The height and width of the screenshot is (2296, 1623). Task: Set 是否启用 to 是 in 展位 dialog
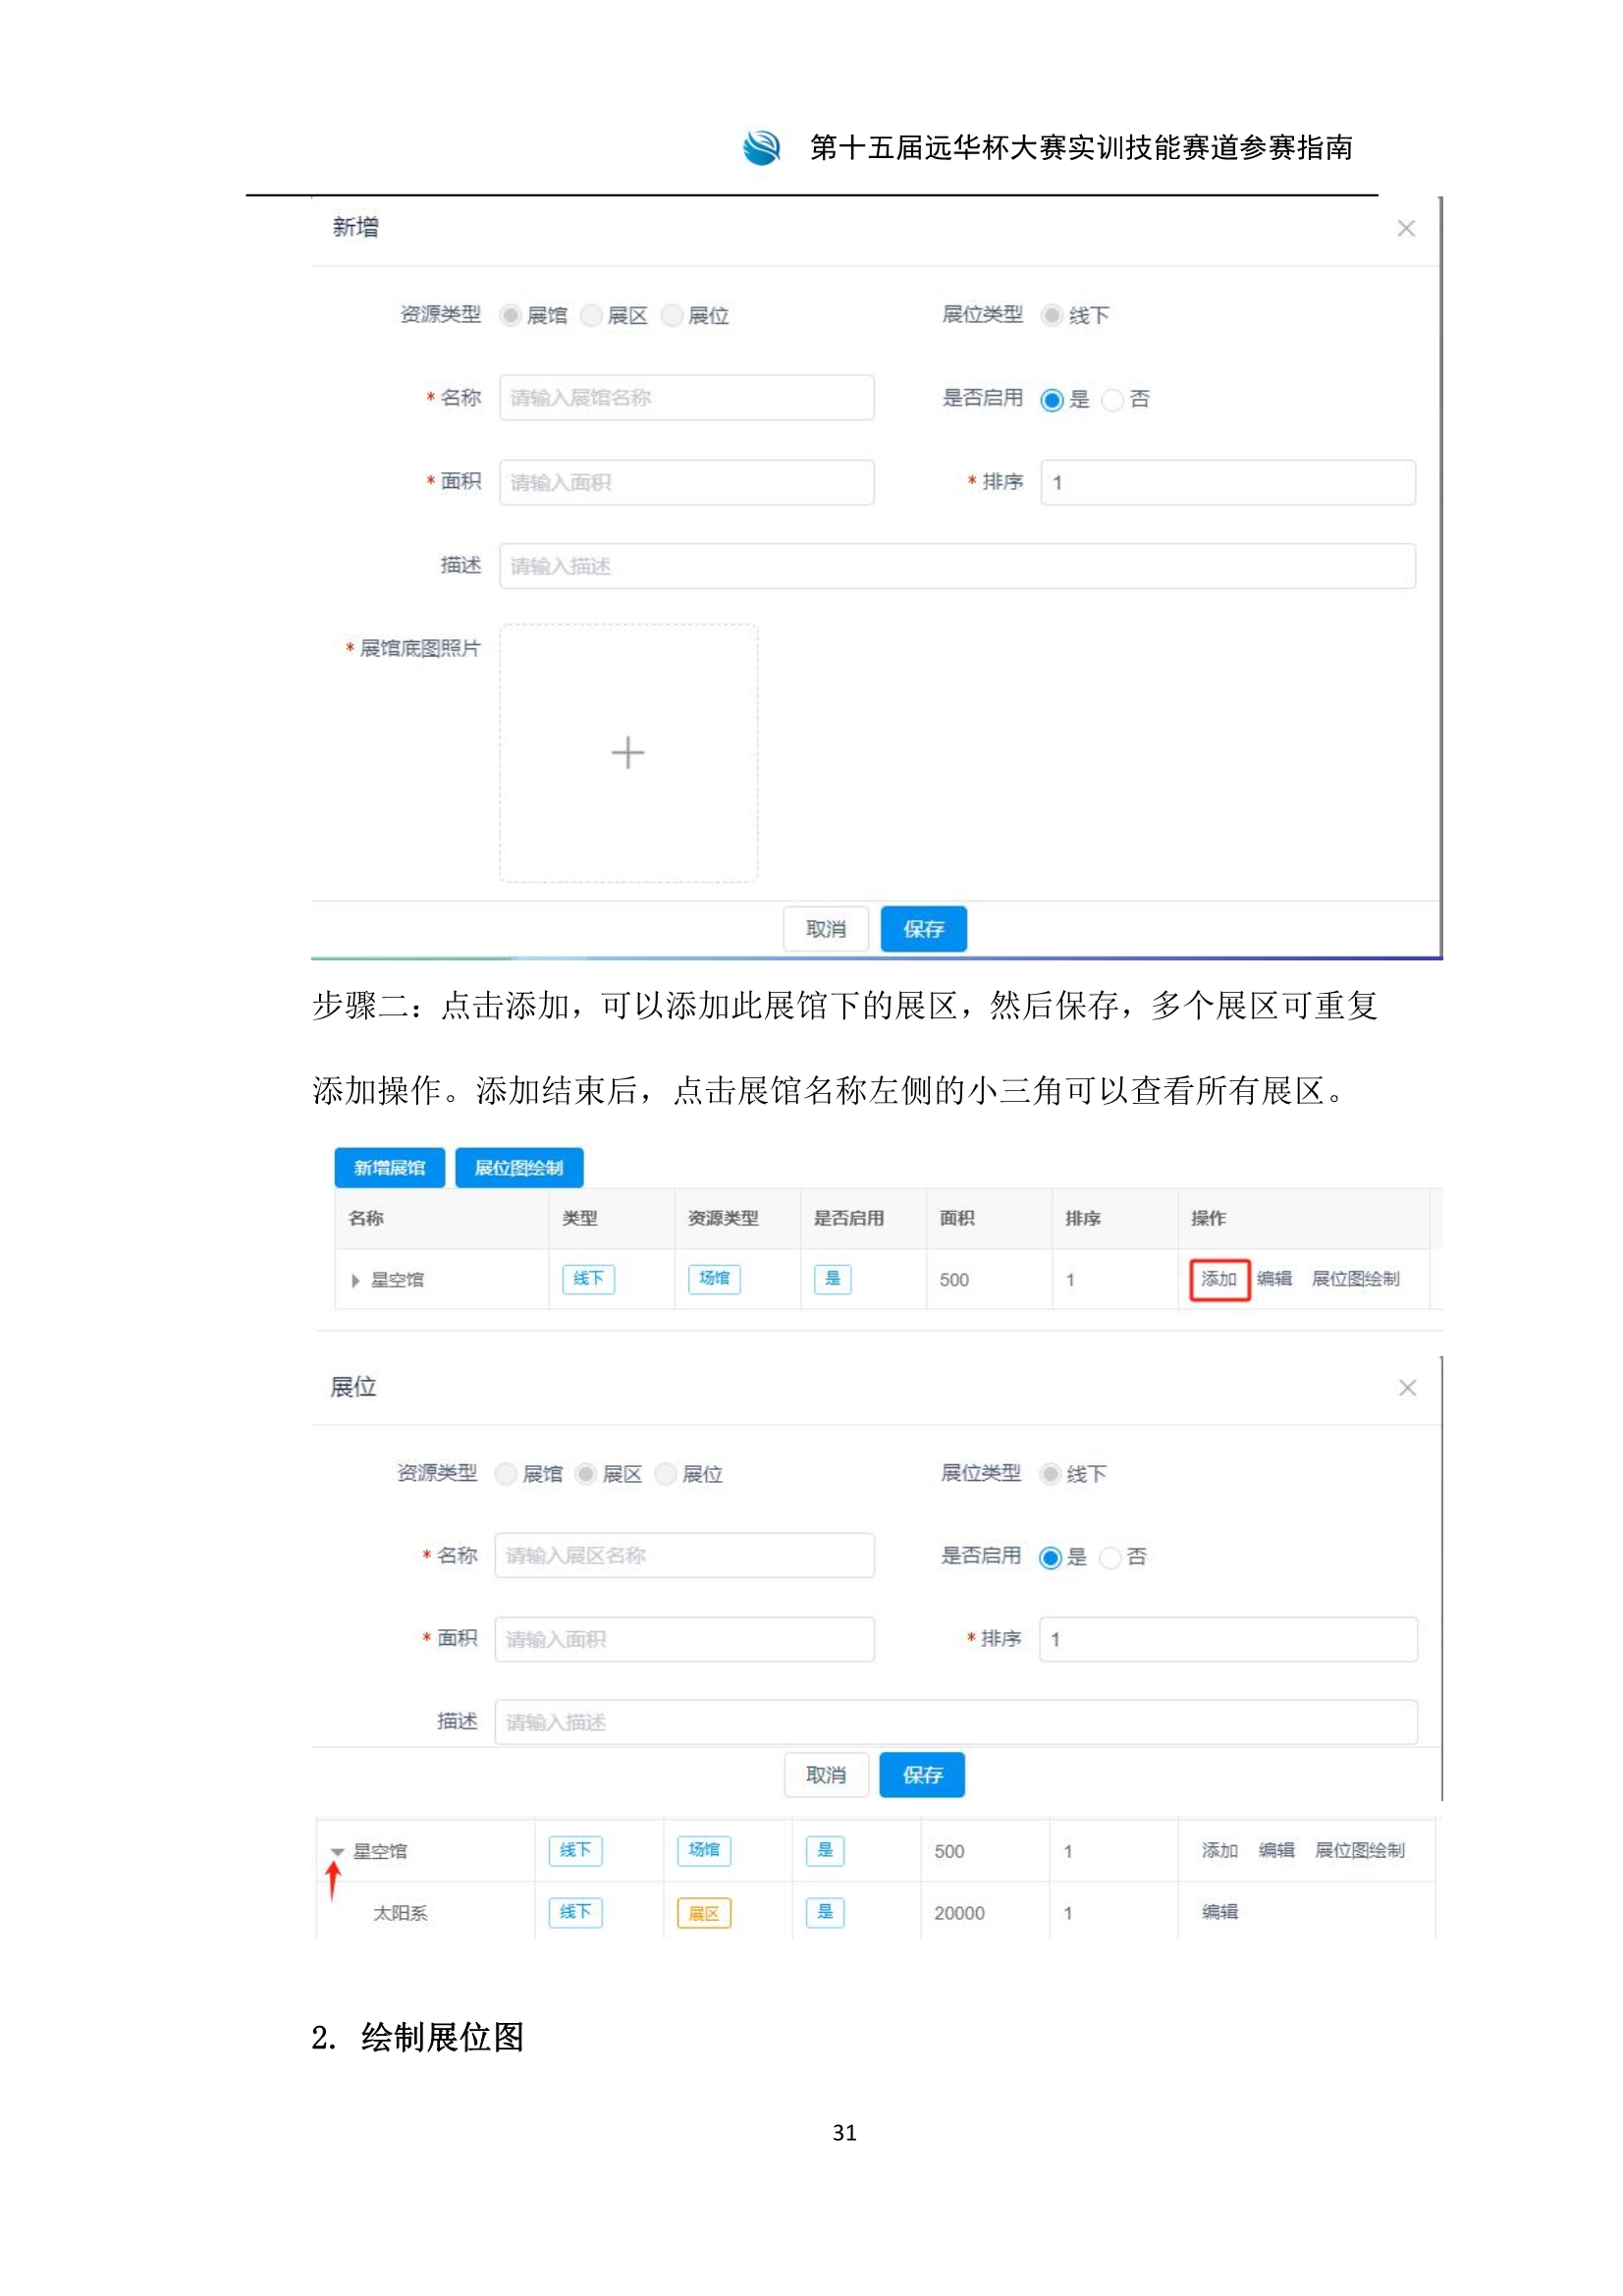coord(1049,1558)
